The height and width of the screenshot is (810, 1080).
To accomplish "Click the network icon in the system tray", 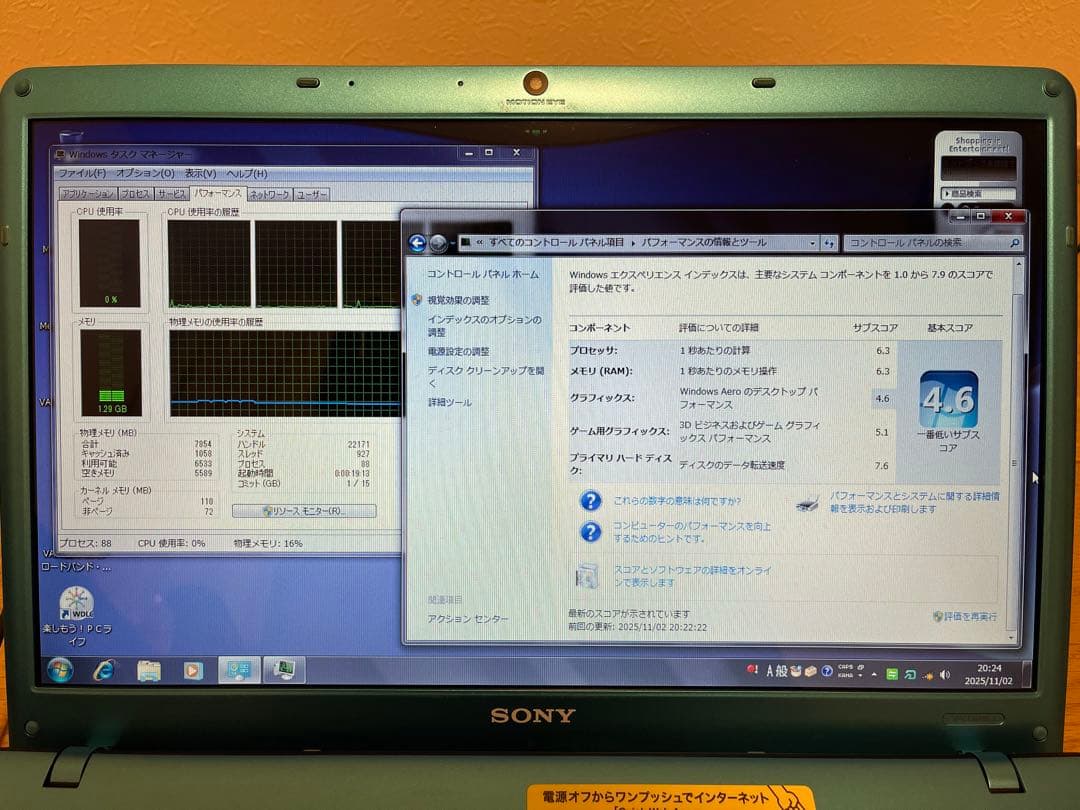I will point(928,673).
